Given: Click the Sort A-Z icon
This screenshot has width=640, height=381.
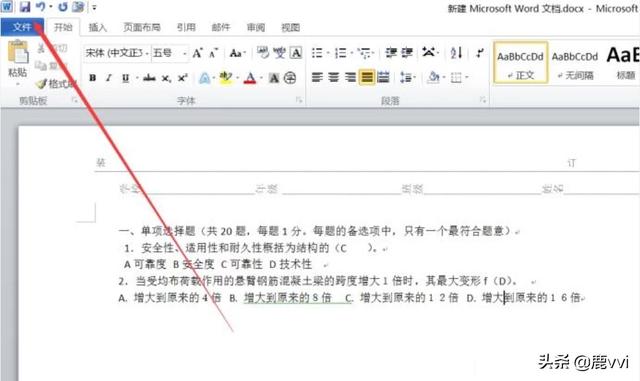Looking at the screenshot, I should click(456, 53).
